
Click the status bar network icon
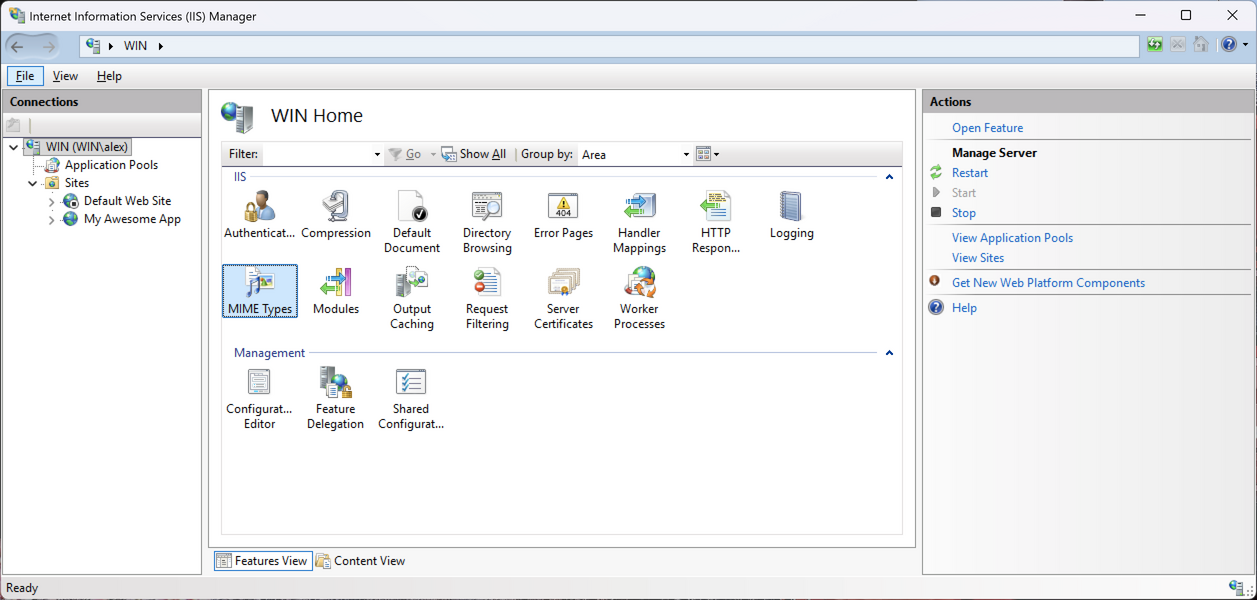click(x=1237, y=587)
